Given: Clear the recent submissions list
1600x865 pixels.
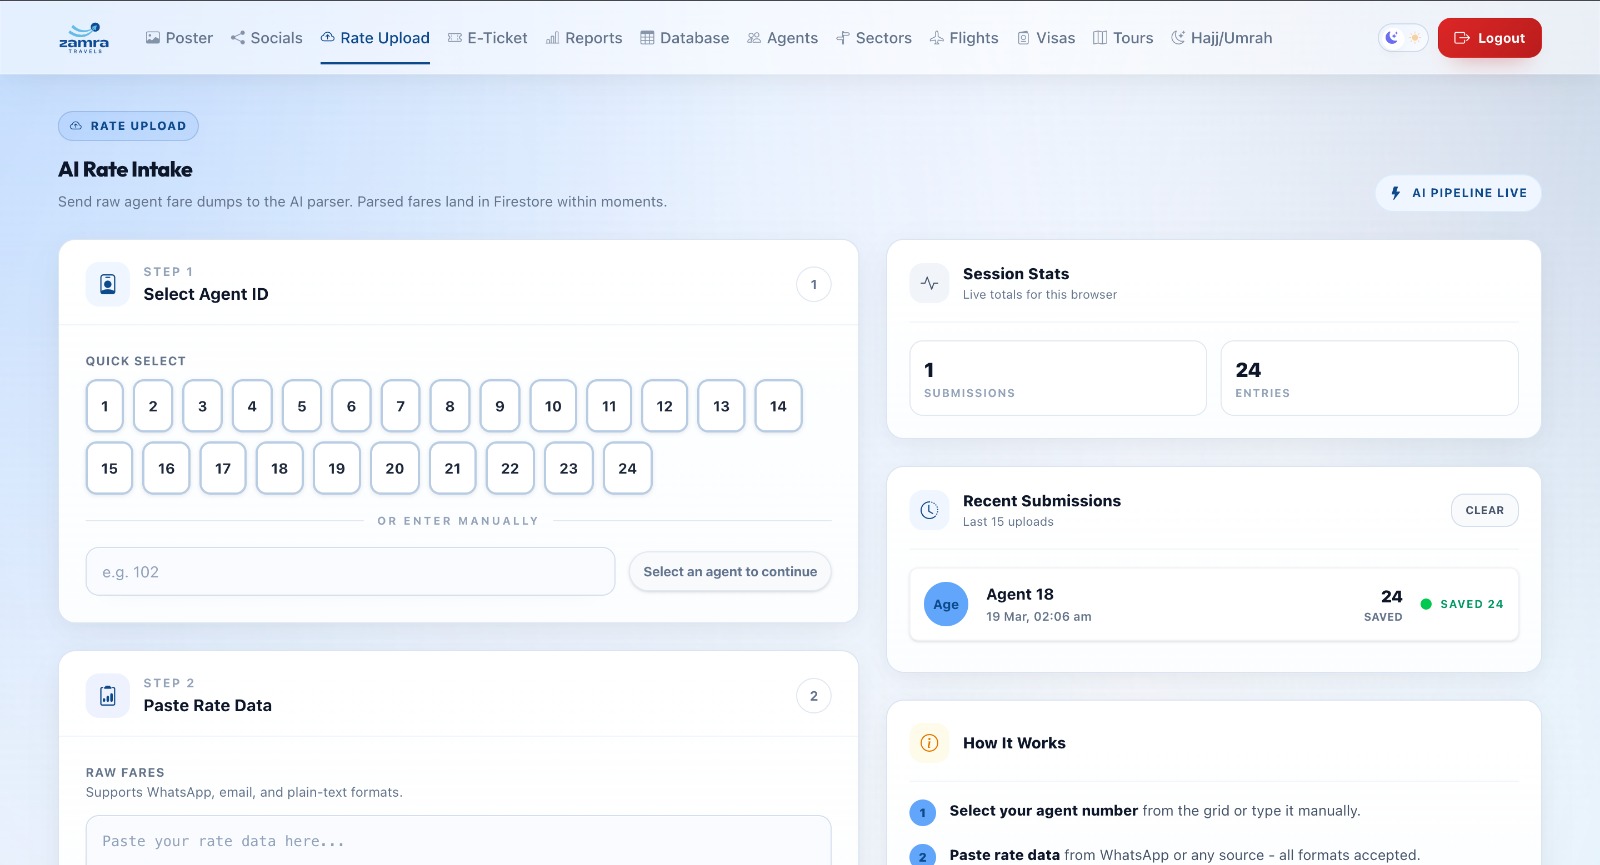Looking at the screenshot, I should tap(1485, 510).
